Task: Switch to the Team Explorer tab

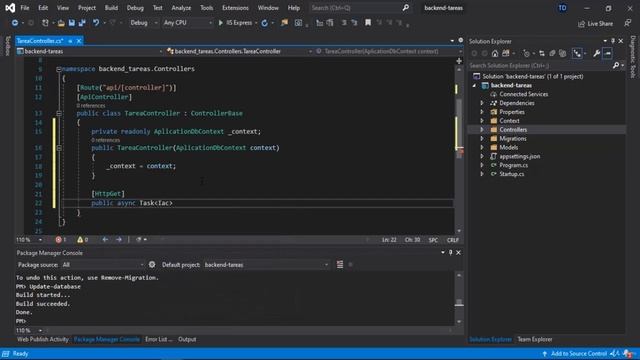Action: (x=535, y=339)
